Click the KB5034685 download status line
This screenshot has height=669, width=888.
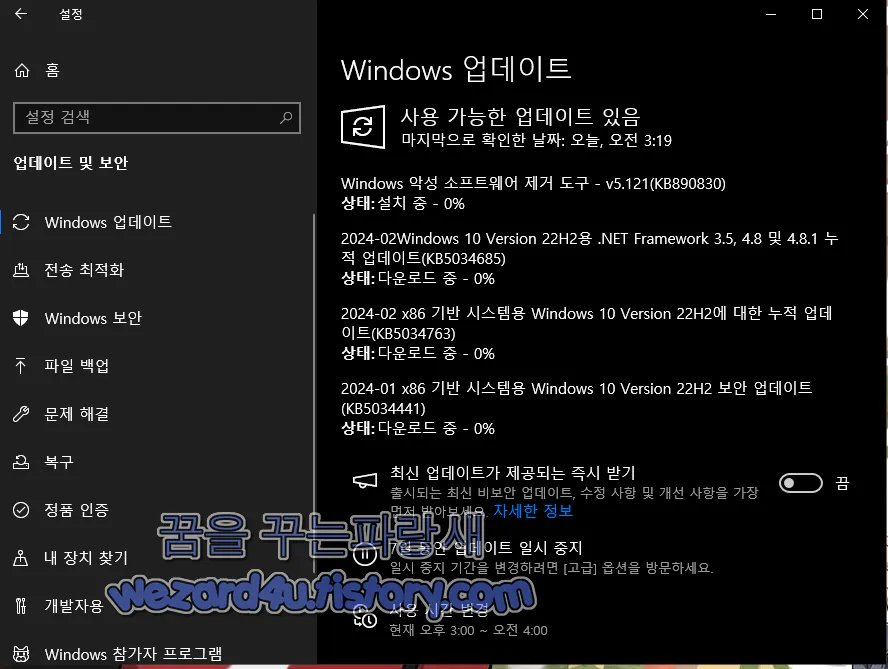398,278
